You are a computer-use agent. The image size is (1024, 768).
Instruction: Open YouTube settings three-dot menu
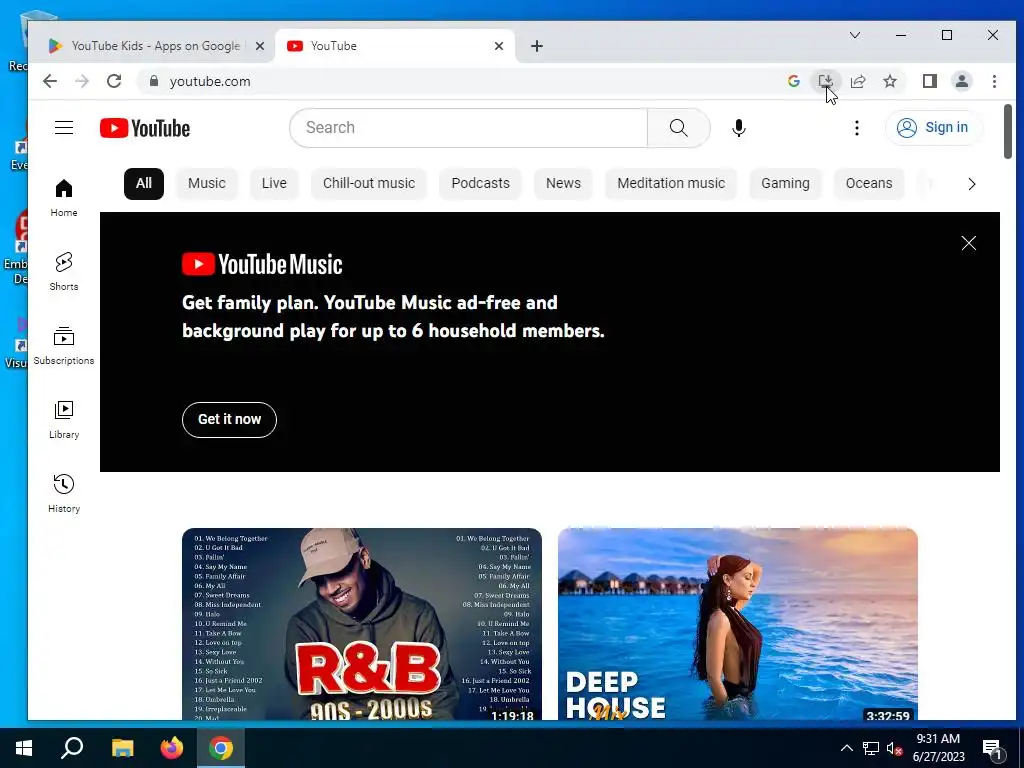click(857, 128)
